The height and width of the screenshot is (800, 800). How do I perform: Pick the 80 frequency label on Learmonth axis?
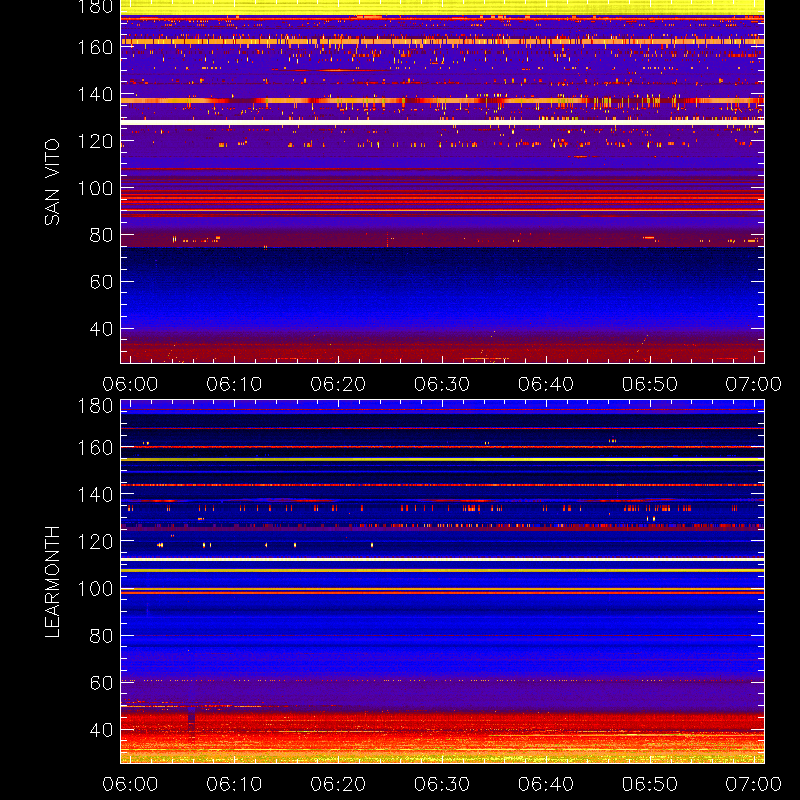101,636
